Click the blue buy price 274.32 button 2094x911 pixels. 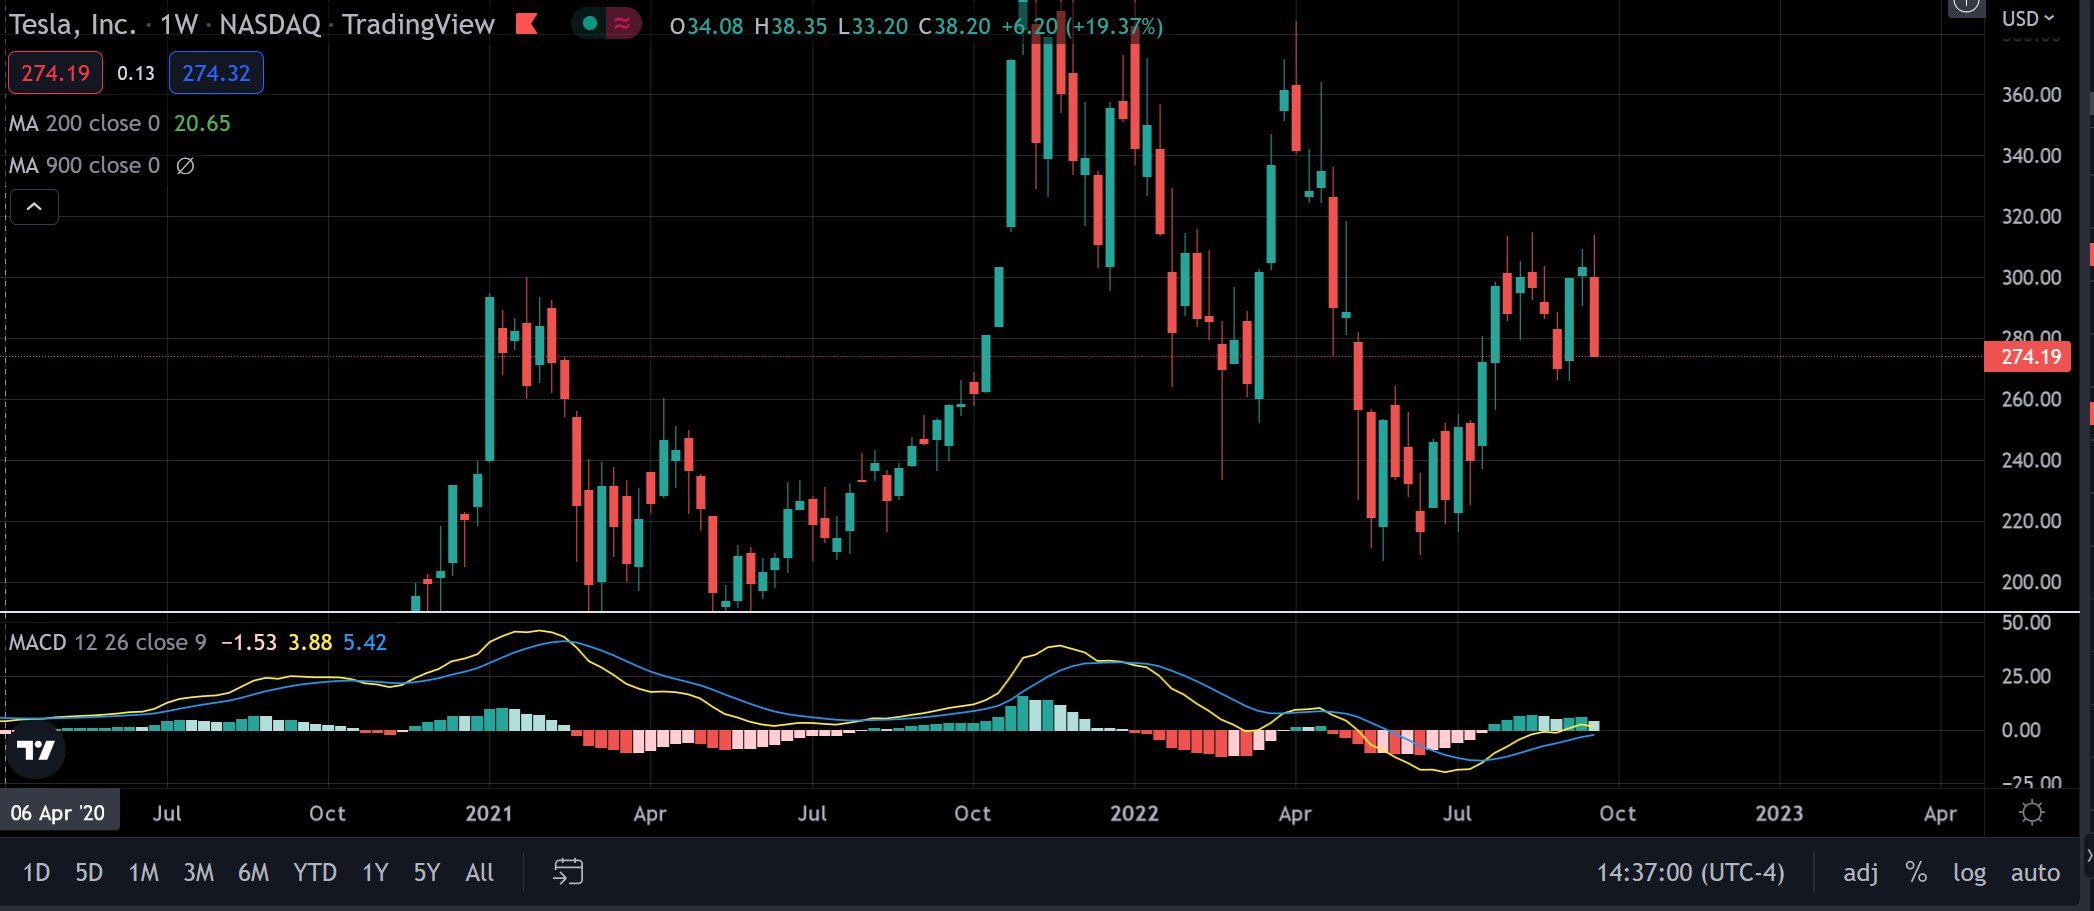point(216,73)
